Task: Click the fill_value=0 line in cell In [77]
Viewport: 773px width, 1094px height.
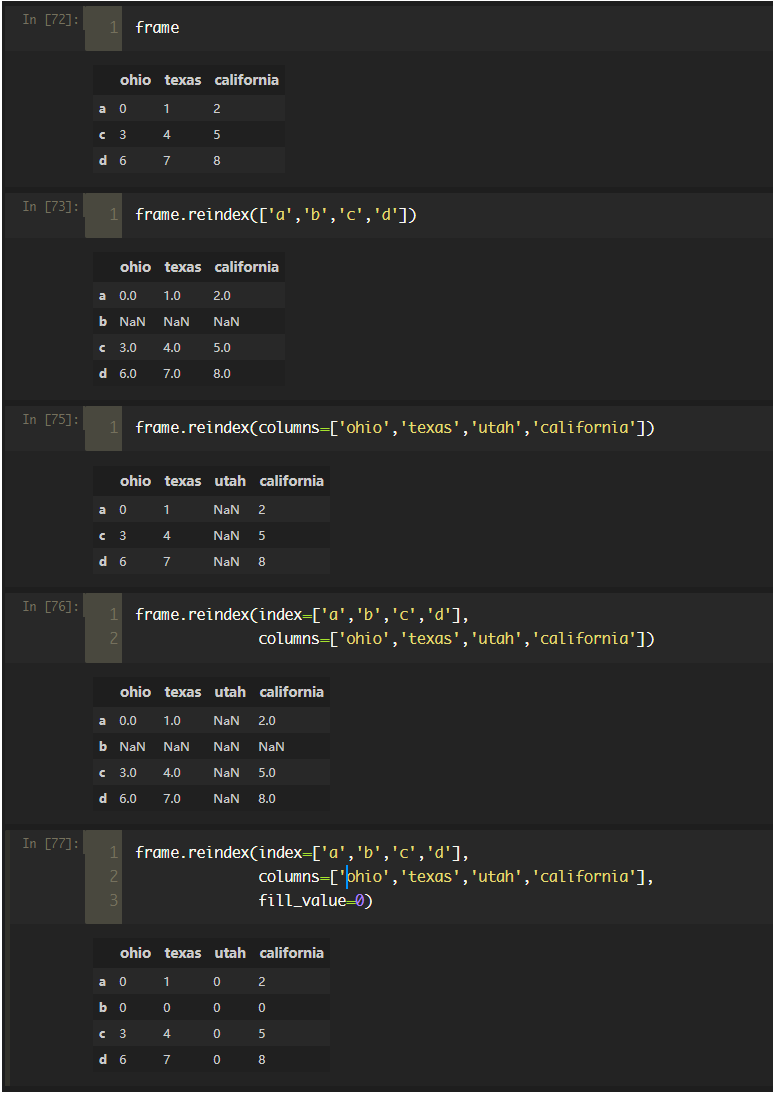Action: point(315,901)
